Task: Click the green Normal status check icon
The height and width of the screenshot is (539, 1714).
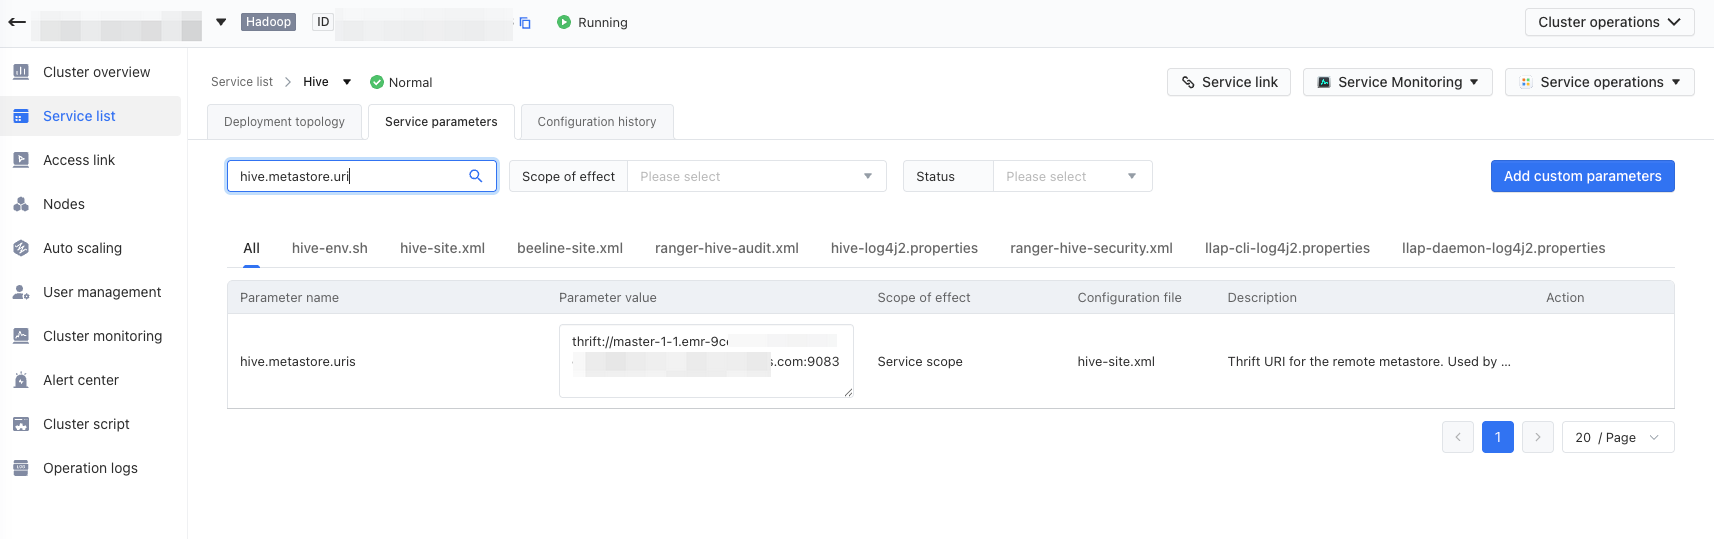Action: [x=377, y=82]
